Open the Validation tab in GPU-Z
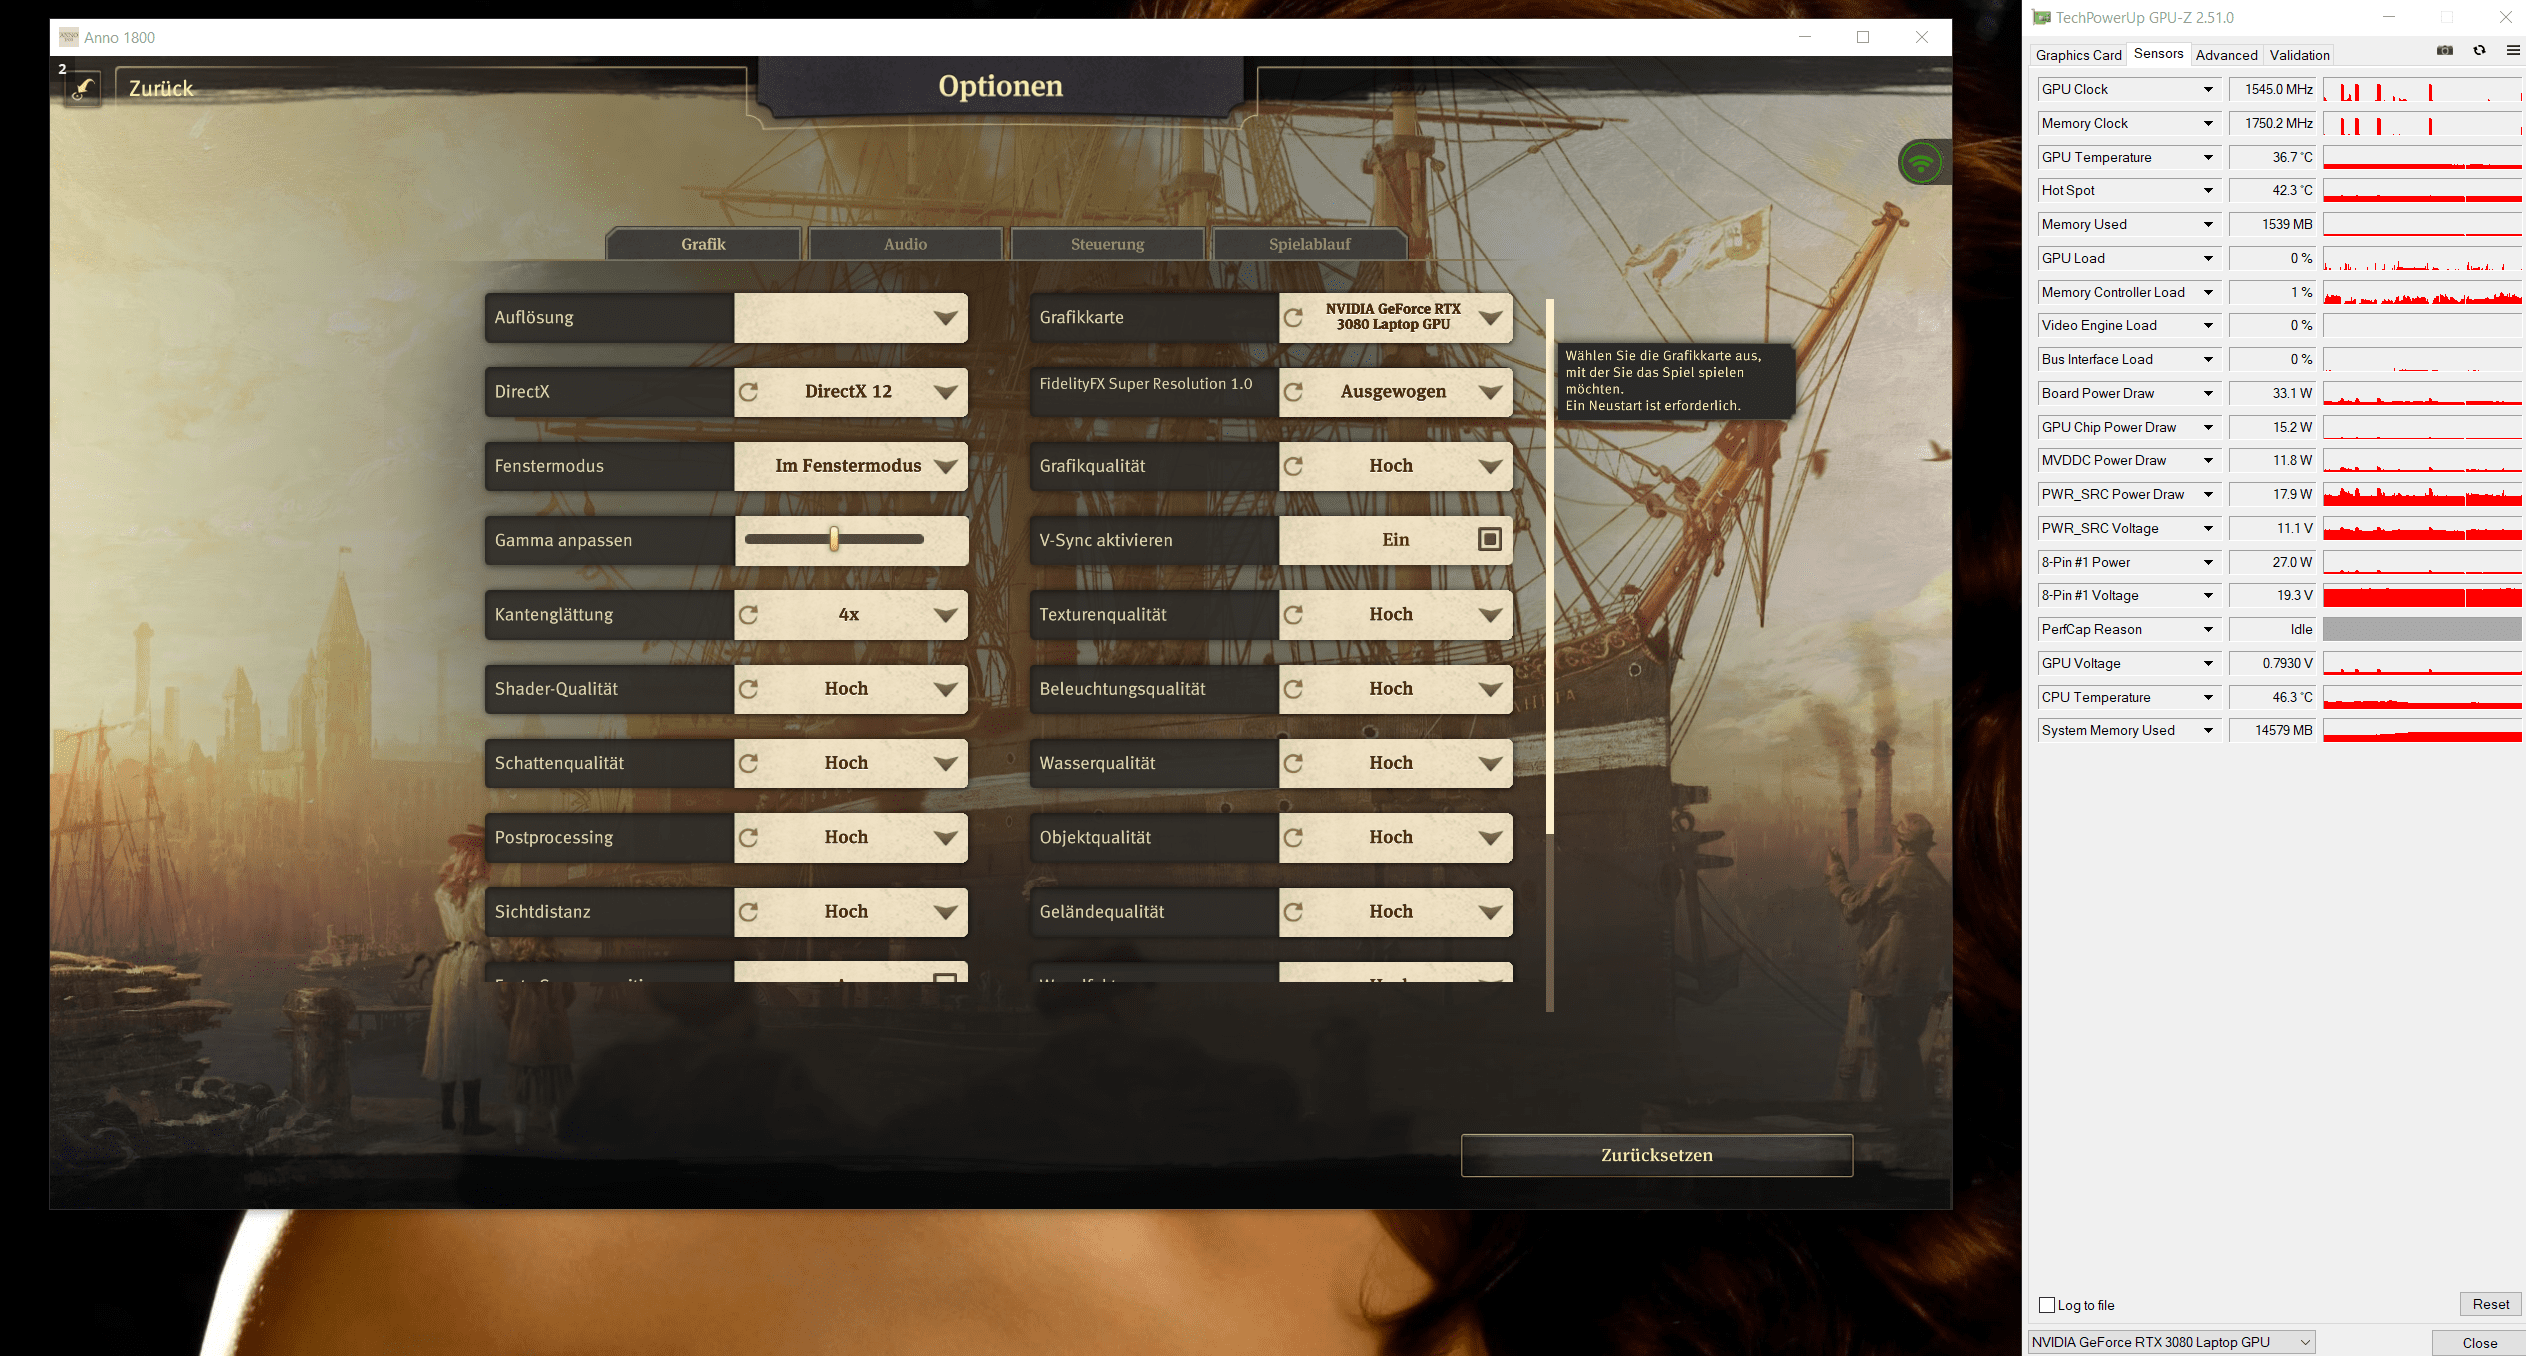The width and height of the screenshot is (2526, 1356). pos(2299,55)
